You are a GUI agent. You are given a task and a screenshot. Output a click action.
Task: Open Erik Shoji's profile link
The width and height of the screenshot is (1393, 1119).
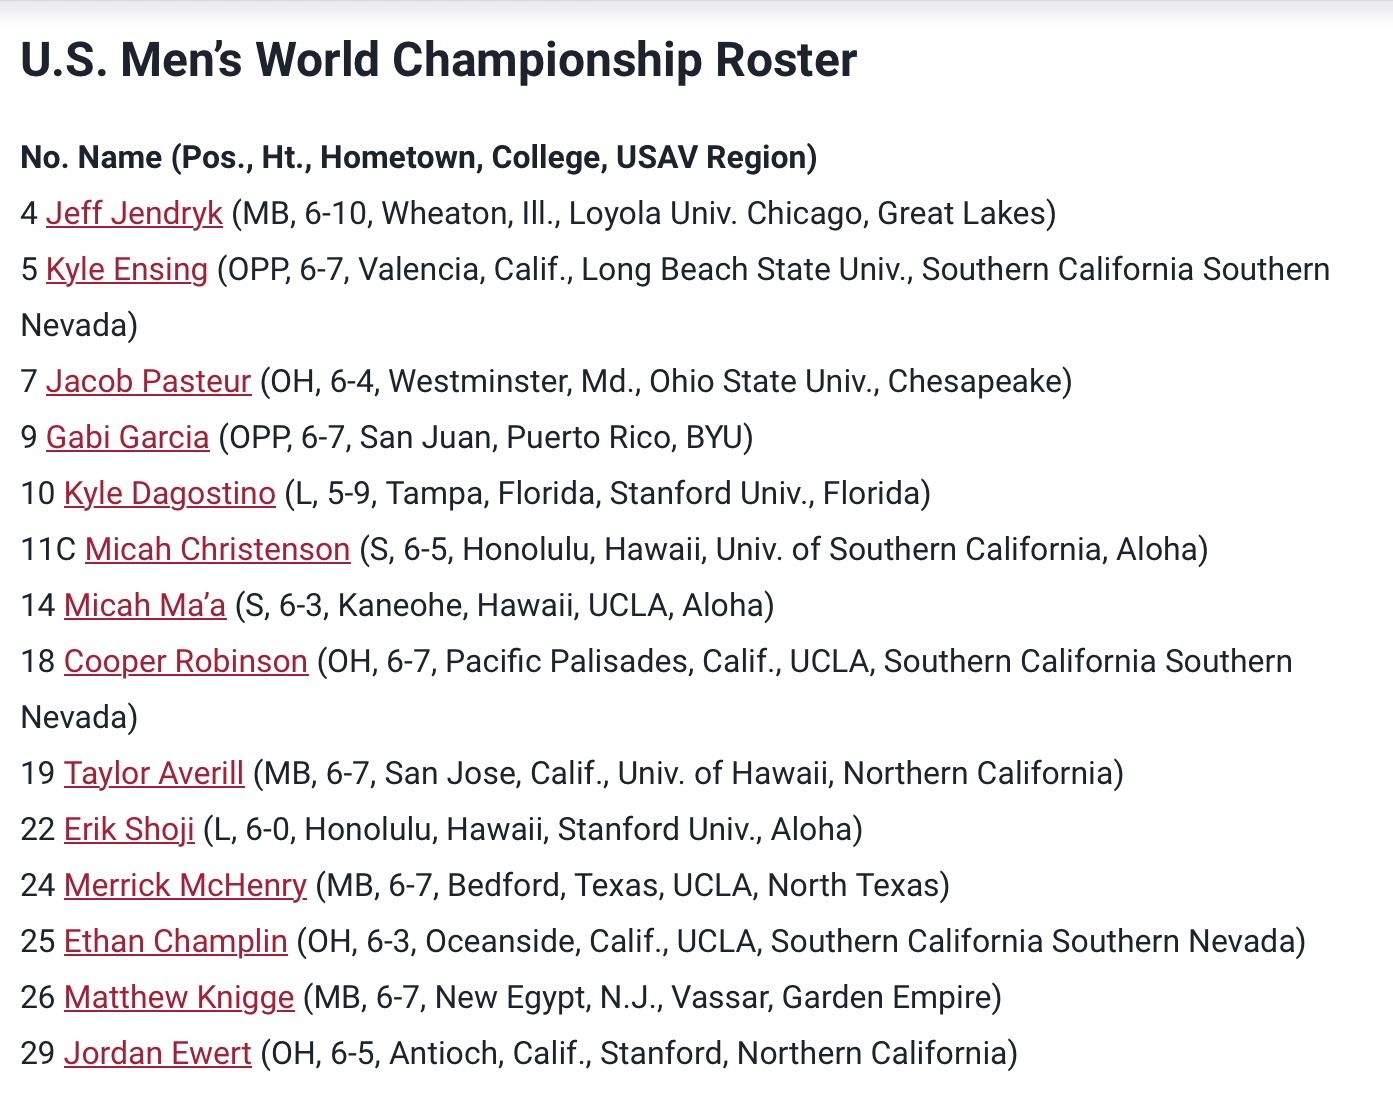tap(129, 829)
